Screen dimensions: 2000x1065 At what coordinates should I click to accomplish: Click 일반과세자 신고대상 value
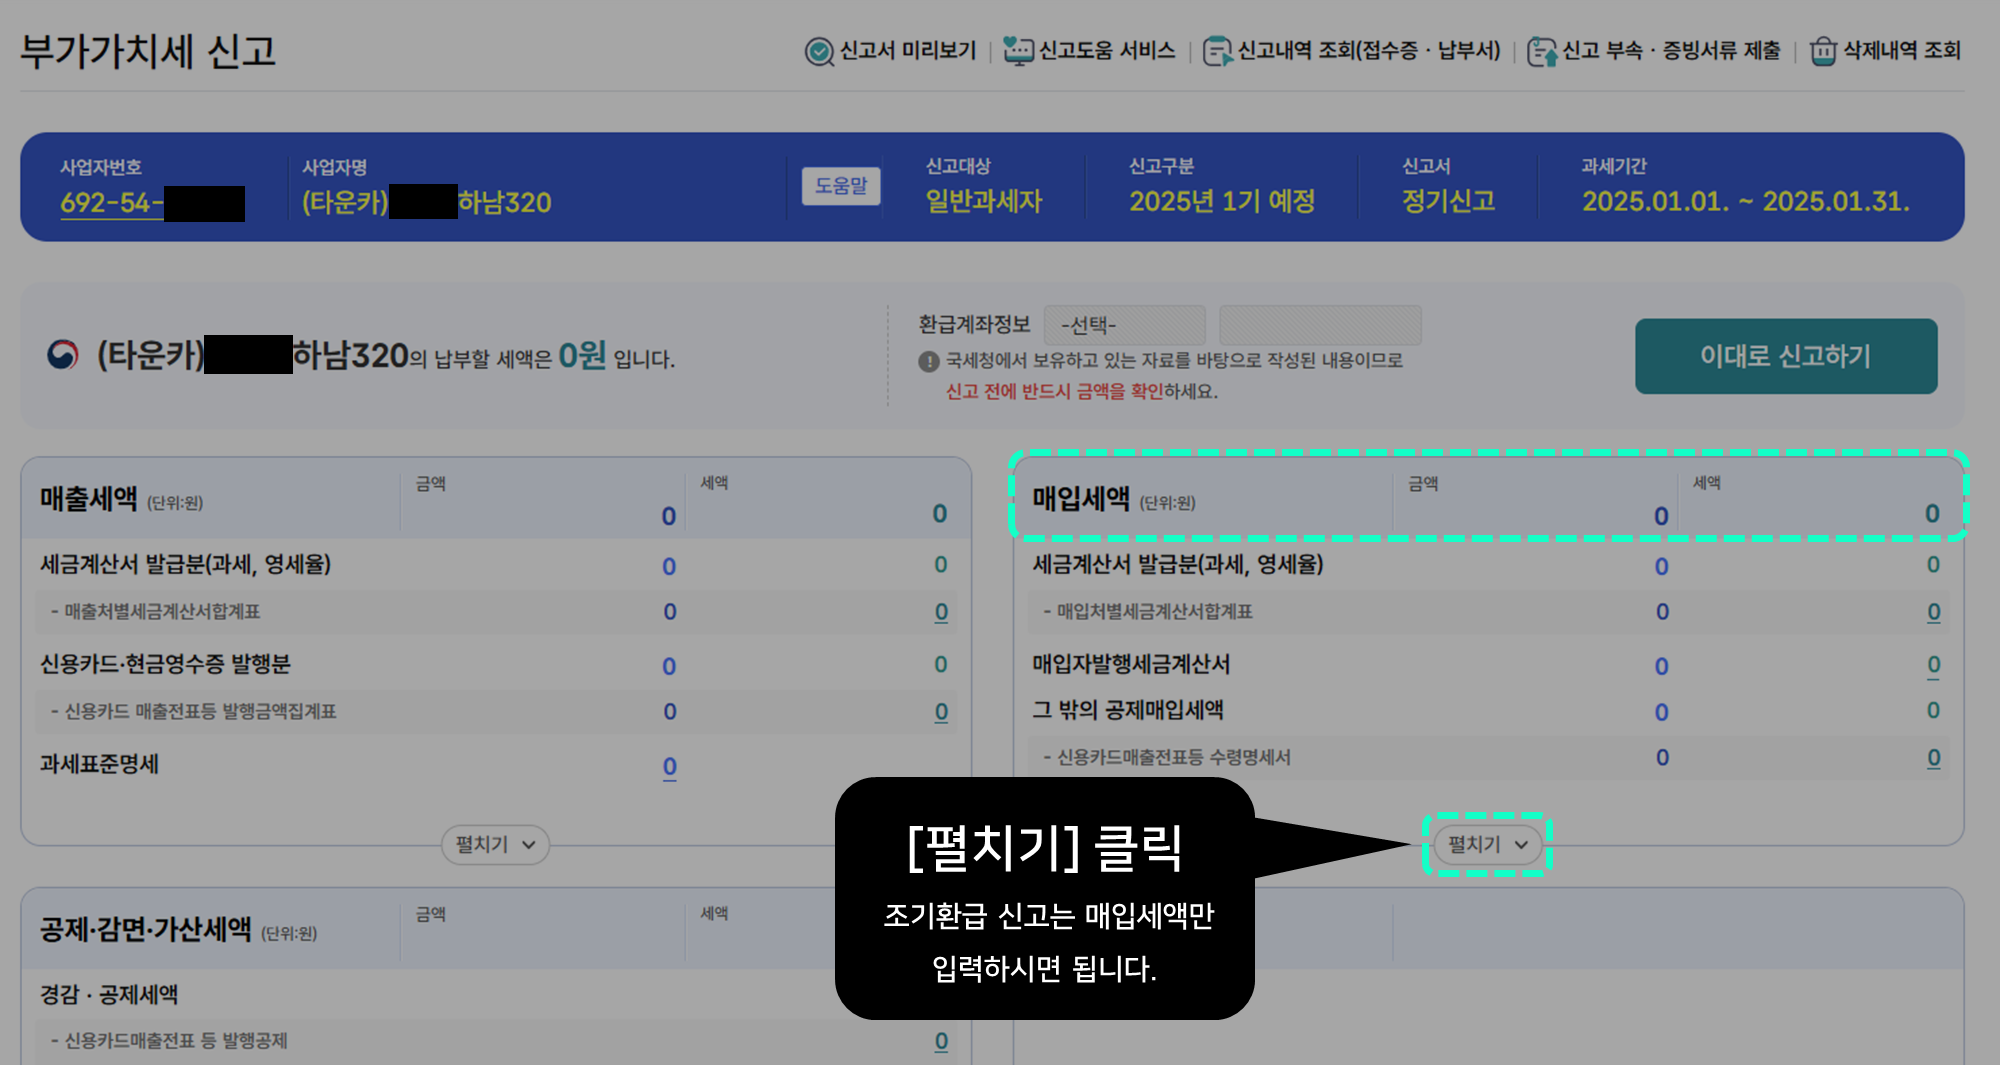pyautogui.click(x=984, y=201)
